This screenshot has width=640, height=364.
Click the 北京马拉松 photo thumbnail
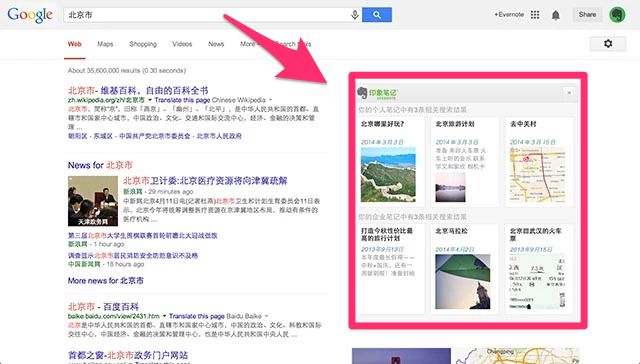click(463, 282)
